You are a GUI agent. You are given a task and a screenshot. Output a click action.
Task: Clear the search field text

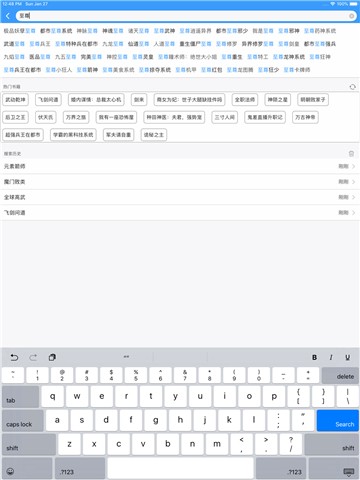(x=352, y=16)
